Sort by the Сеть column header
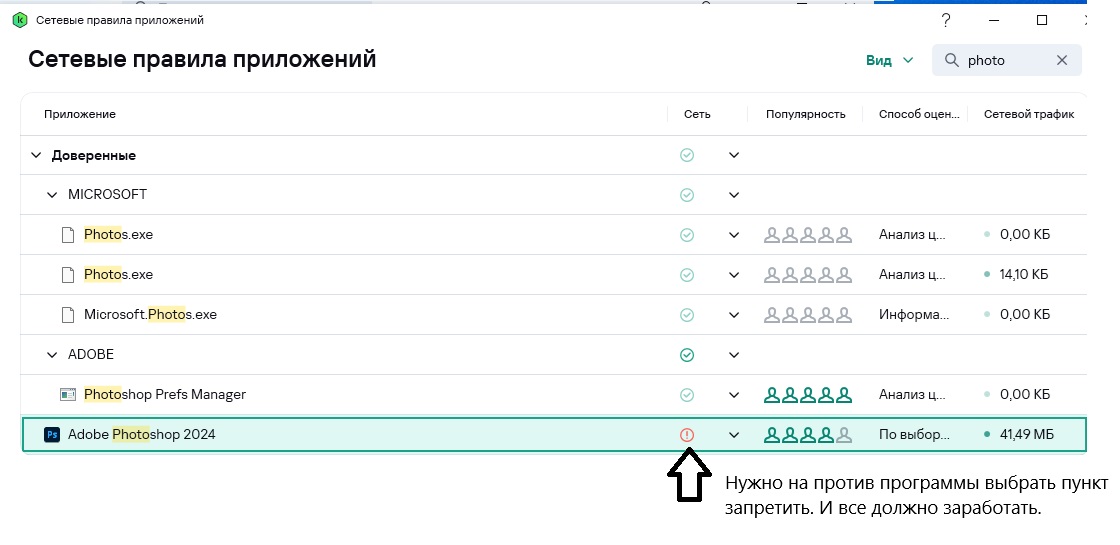 (x=697, y=114)
